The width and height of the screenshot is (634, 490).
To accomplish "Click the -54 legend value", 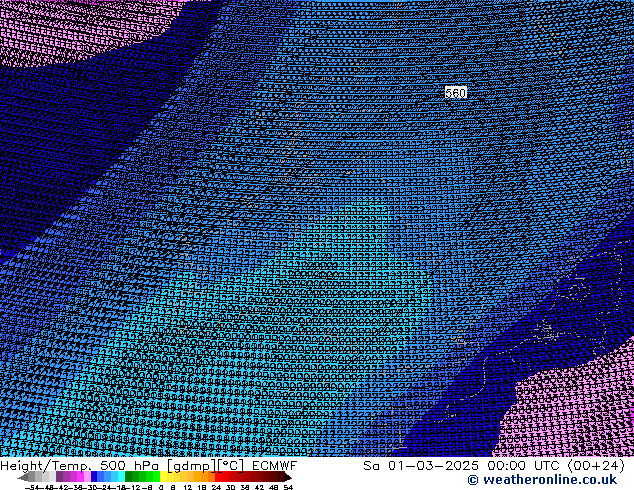I will [x=33, y=487].
